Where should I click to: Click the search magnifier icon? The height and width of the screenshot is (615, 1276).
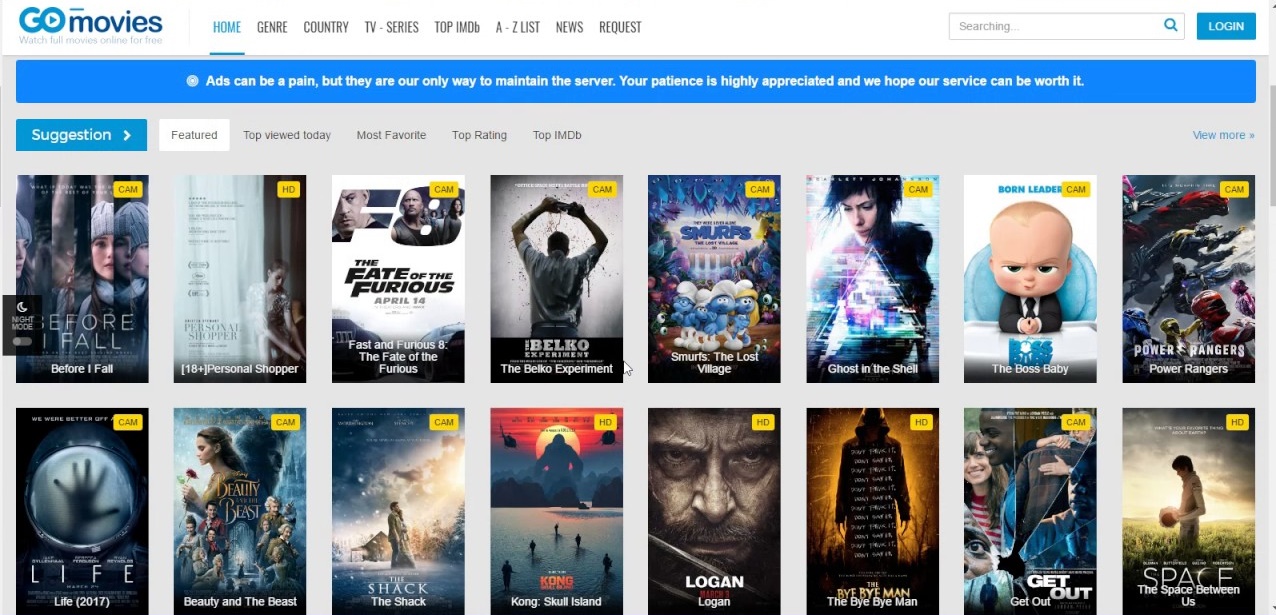pos(1170,25)
